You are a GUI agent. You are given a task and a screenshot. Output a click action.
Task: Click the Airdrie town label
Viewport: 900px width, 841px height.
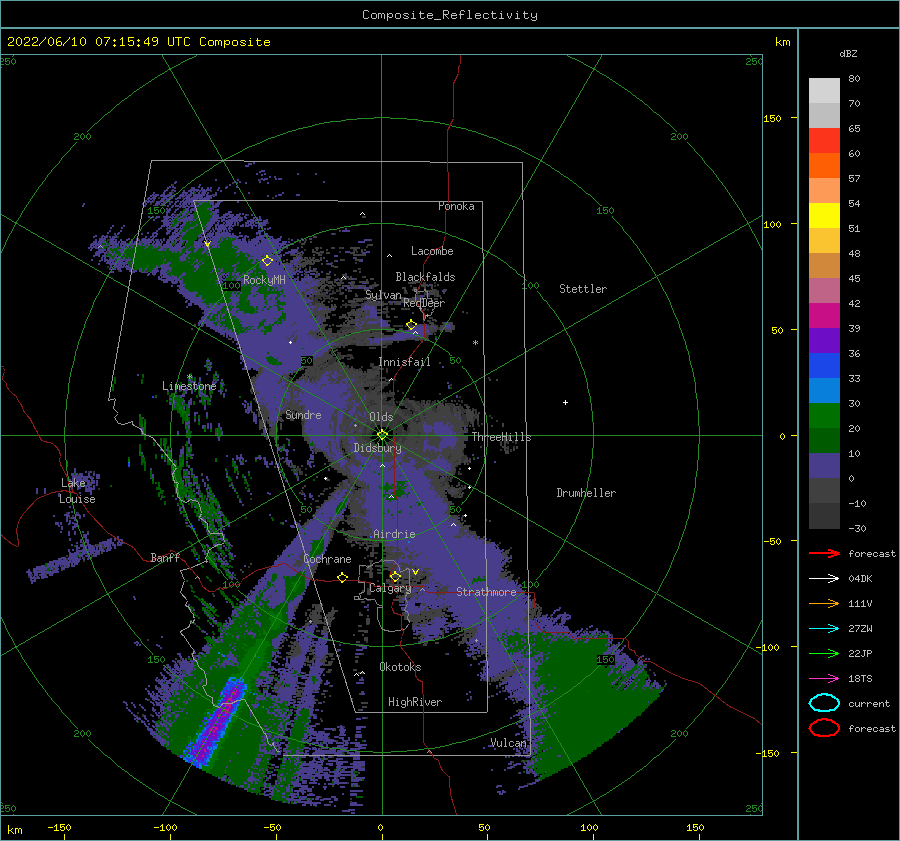(x=394, y=534)
